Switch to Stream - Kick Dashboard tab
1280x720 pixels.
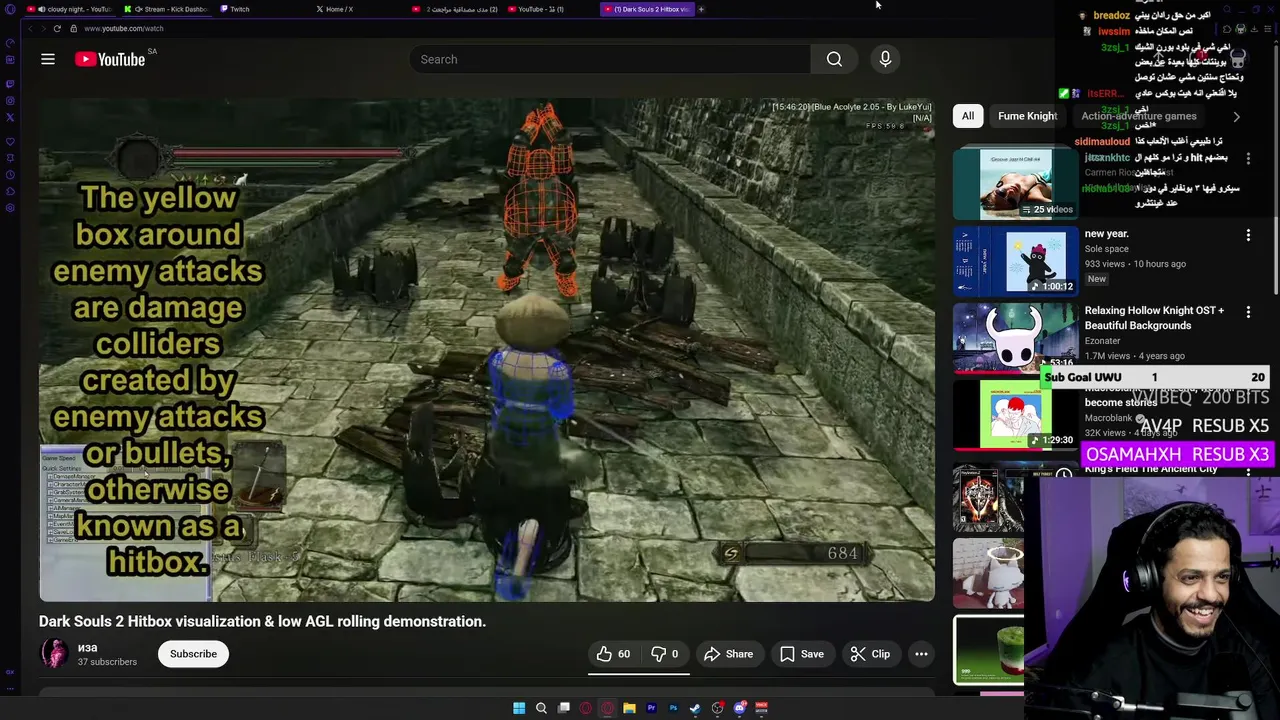click(x=165, y=9)
